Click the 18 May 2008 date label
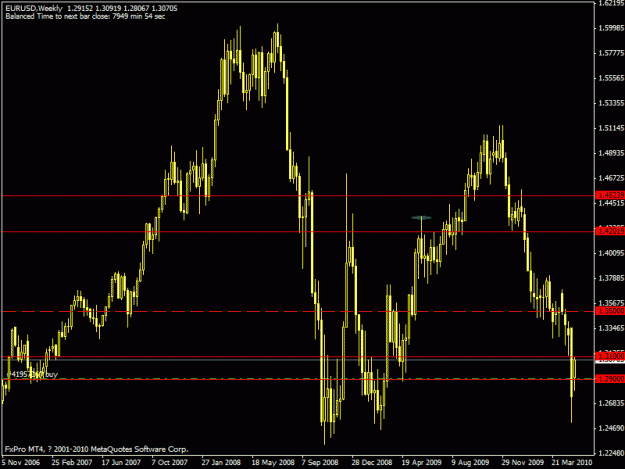Screen dimensions: 625x469 (x=273, y=462)
